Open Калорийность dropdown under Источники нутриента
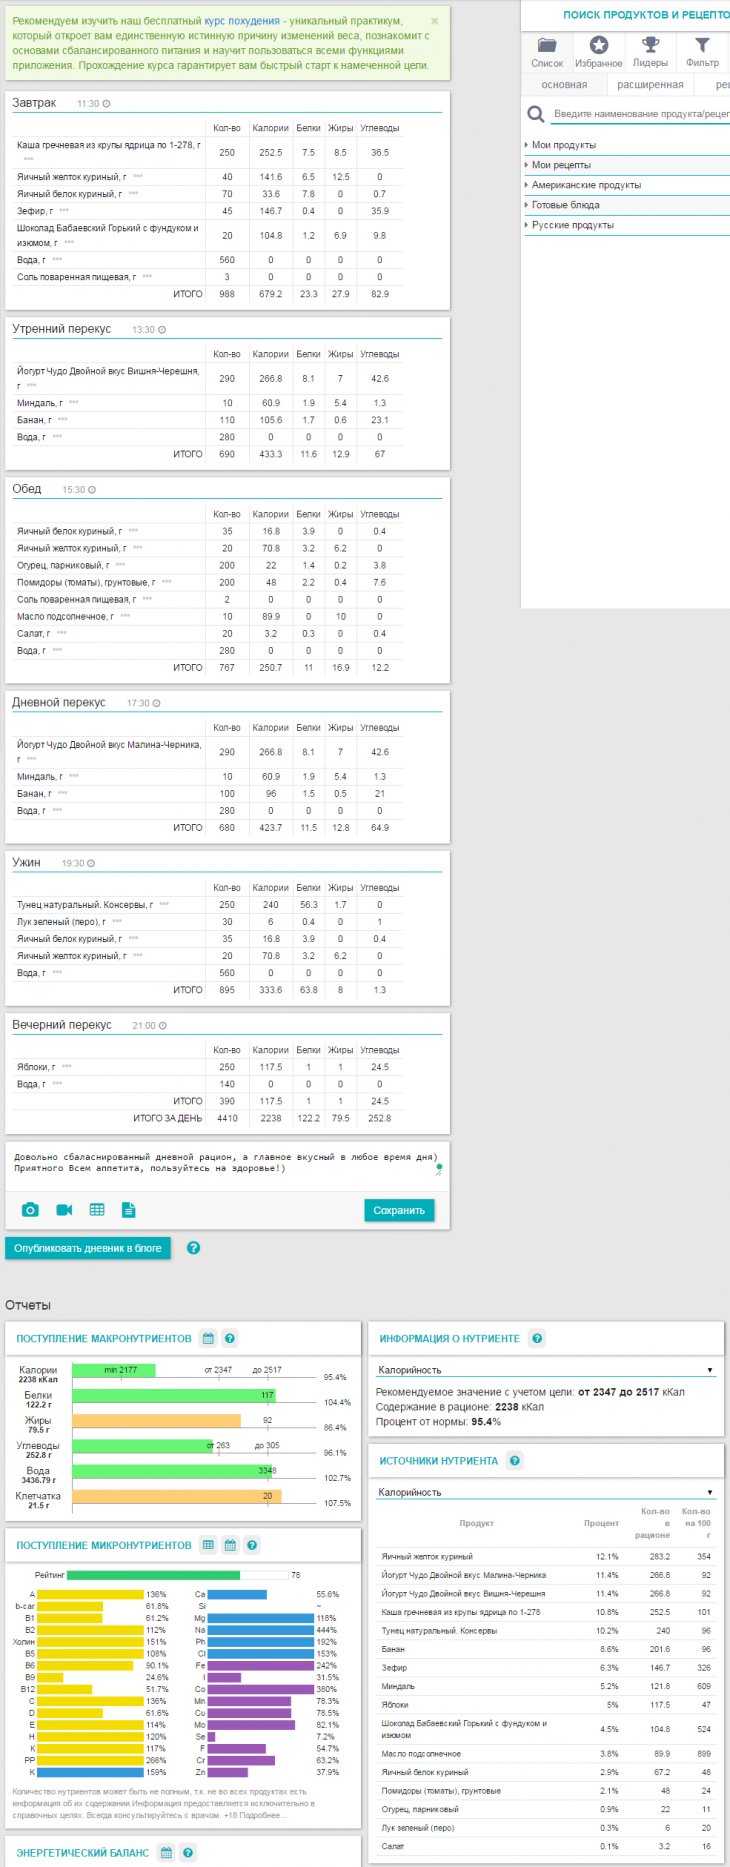Viewport: 730px width, 1867px height. coord(545,1492)
